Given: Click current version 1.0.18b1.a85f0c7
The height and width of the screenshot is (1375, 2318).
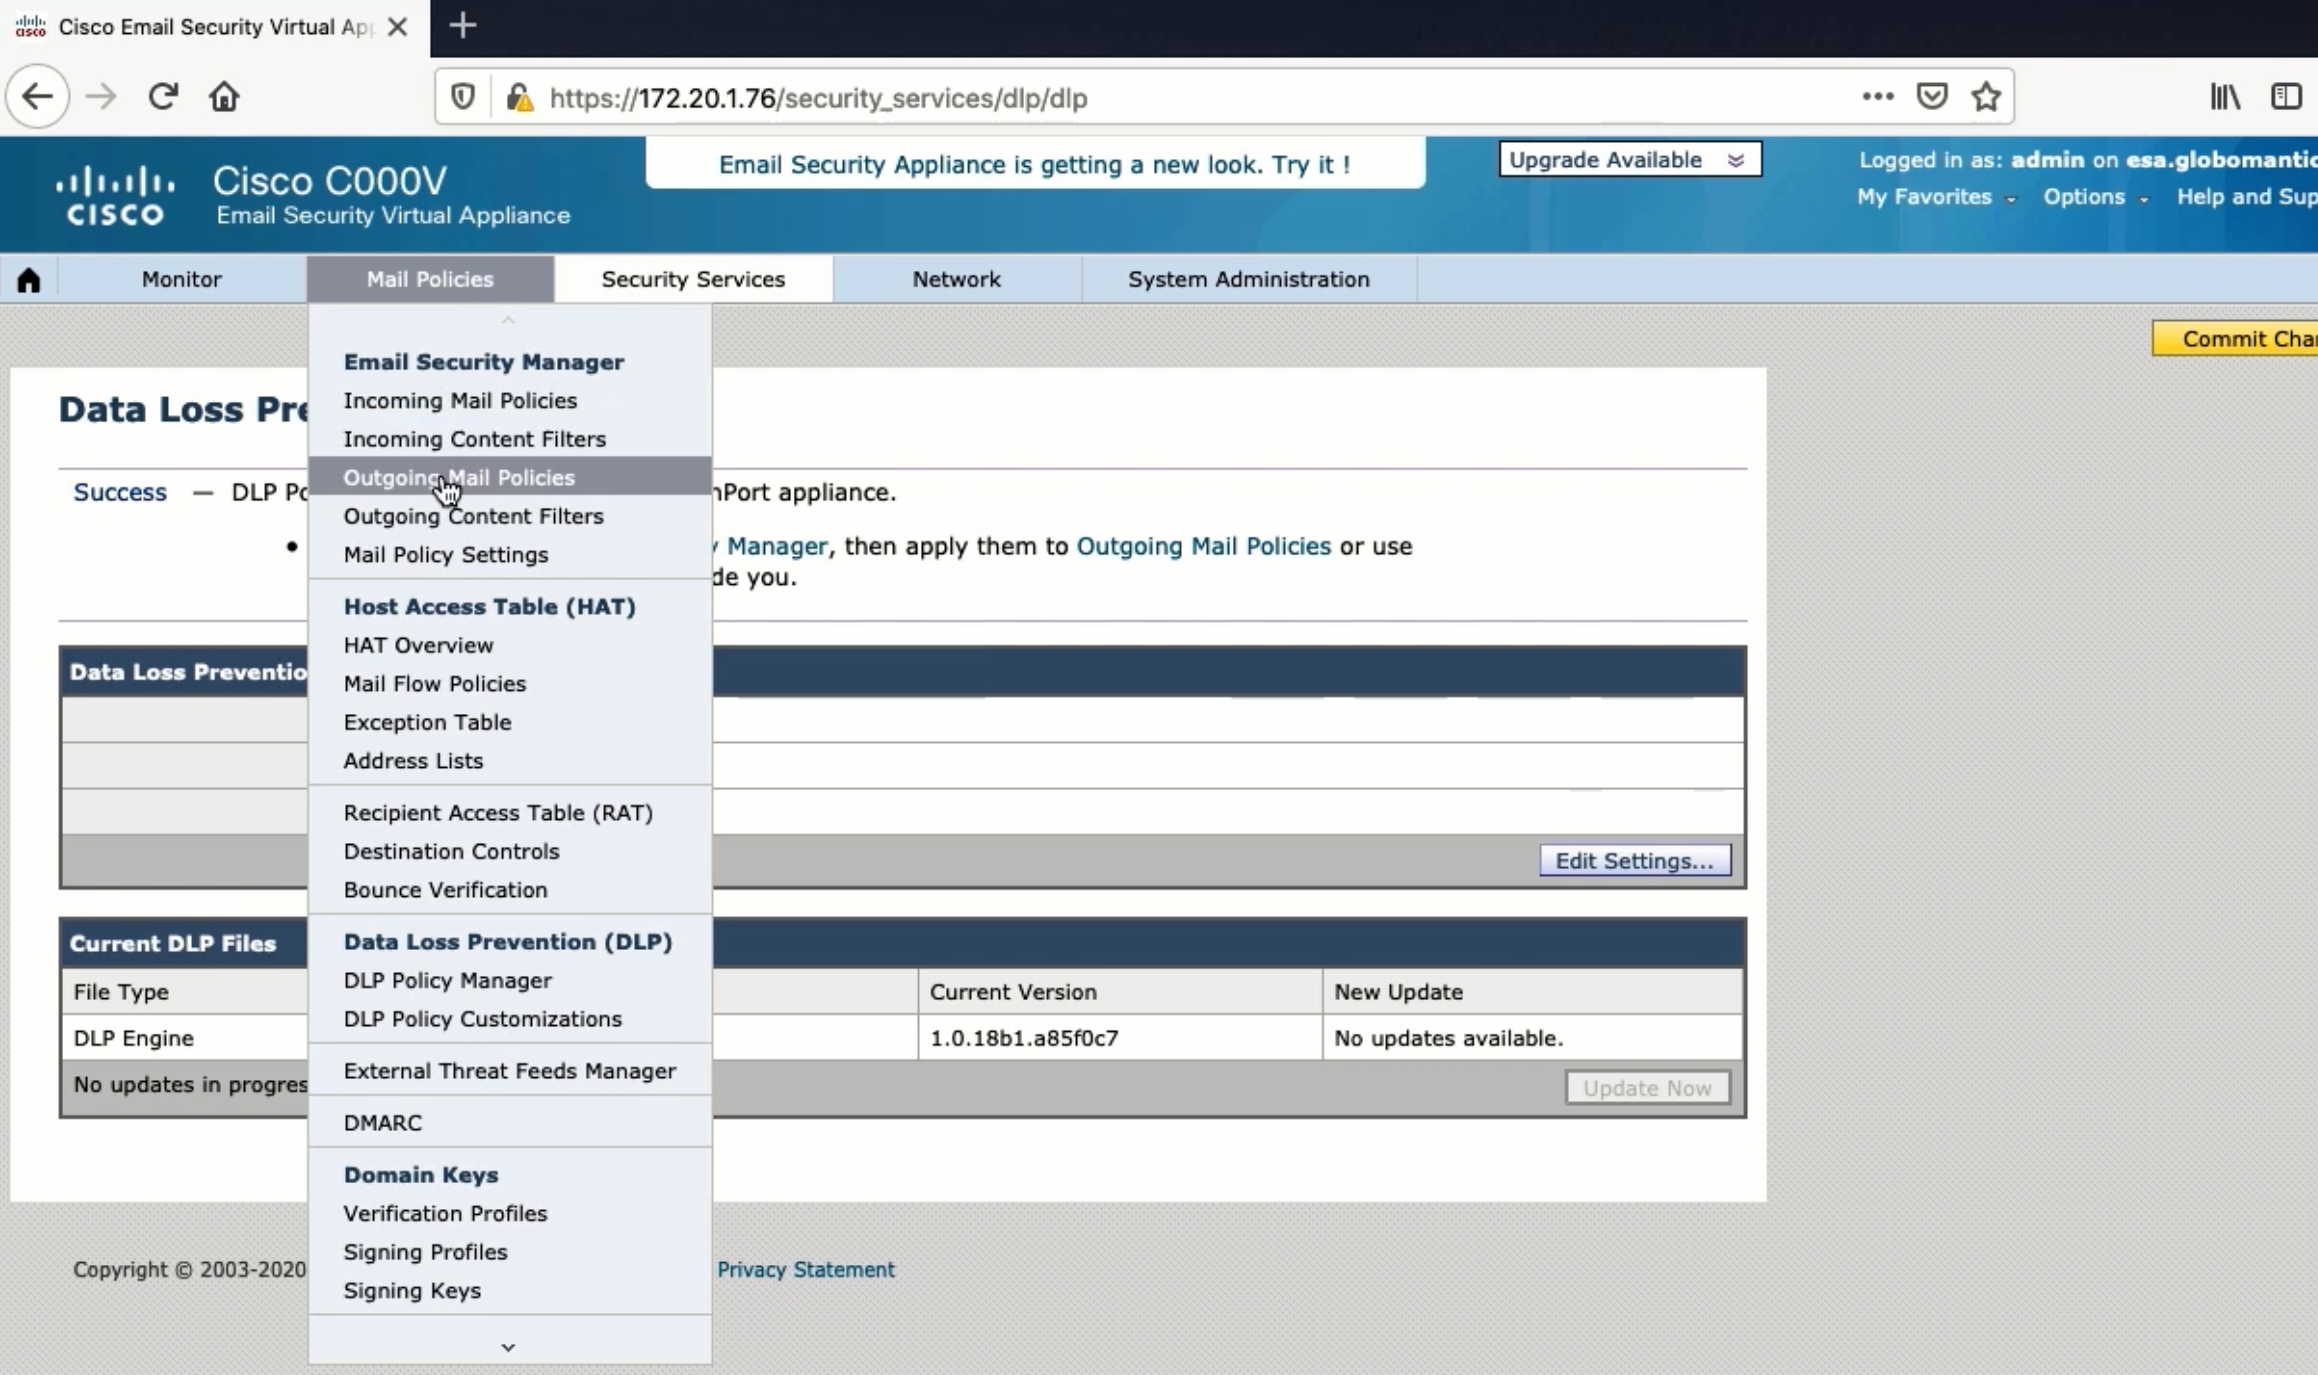Looking at the screenshot, I should pos(1024,1038).
